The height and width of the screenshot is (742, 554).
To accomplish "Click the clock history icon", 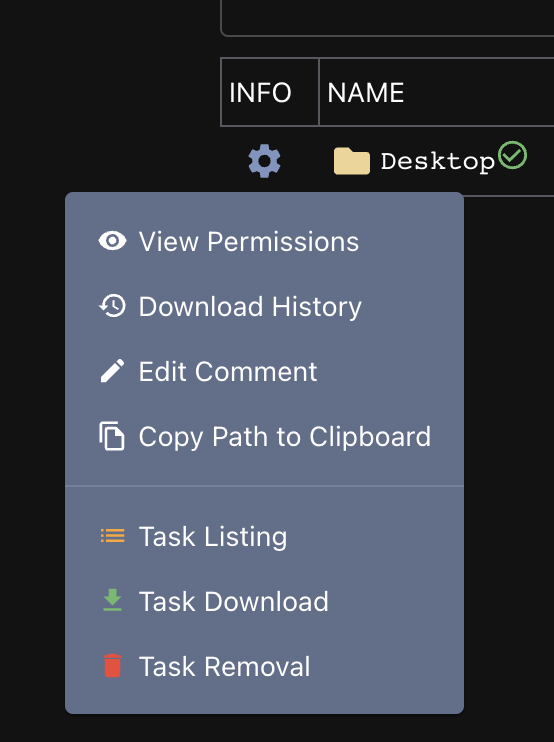I will click(x=113, y=306).
